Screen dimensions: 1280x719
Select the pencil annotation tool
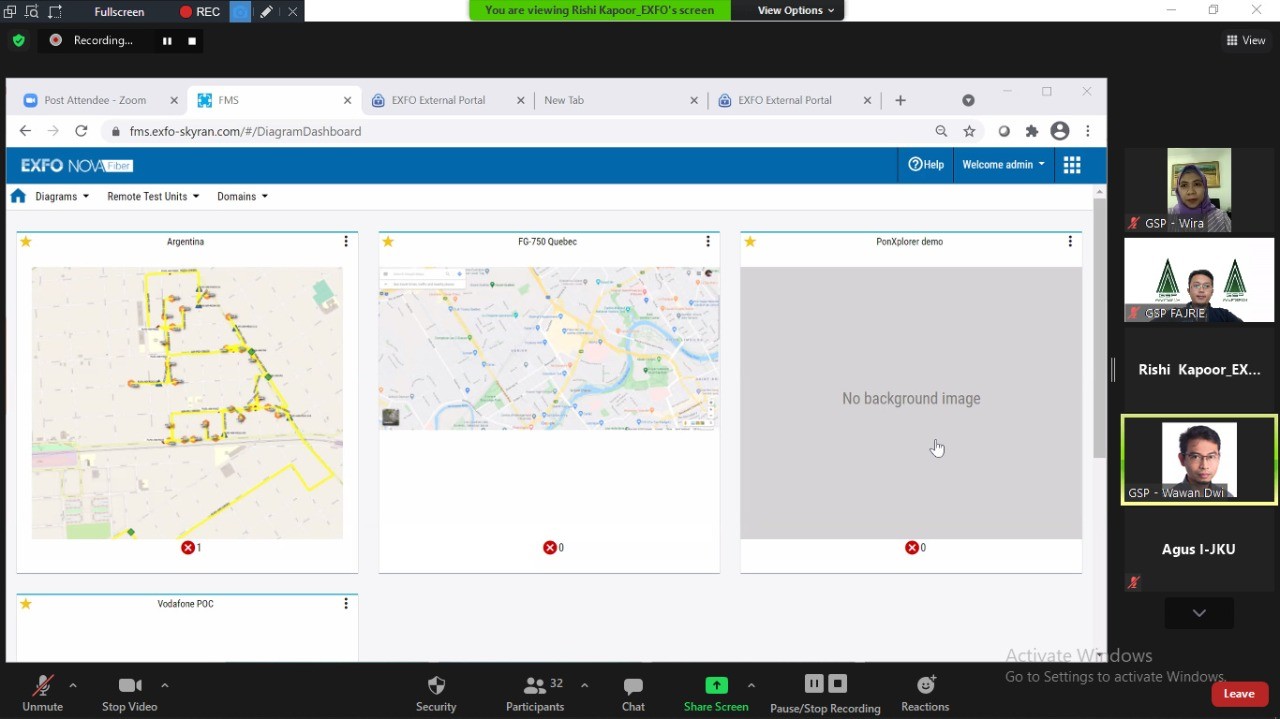[266, 12]
